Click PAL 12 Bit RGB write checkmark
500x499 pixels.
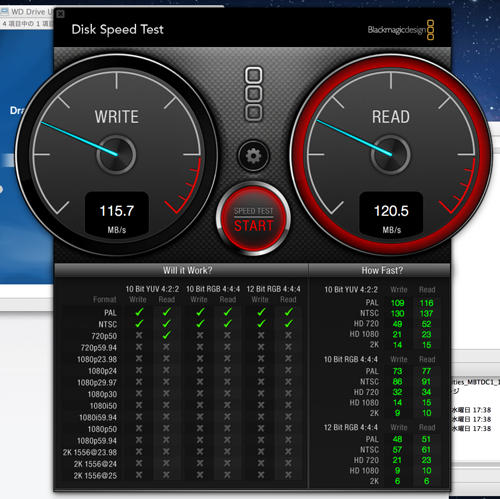tap(261, 312)
